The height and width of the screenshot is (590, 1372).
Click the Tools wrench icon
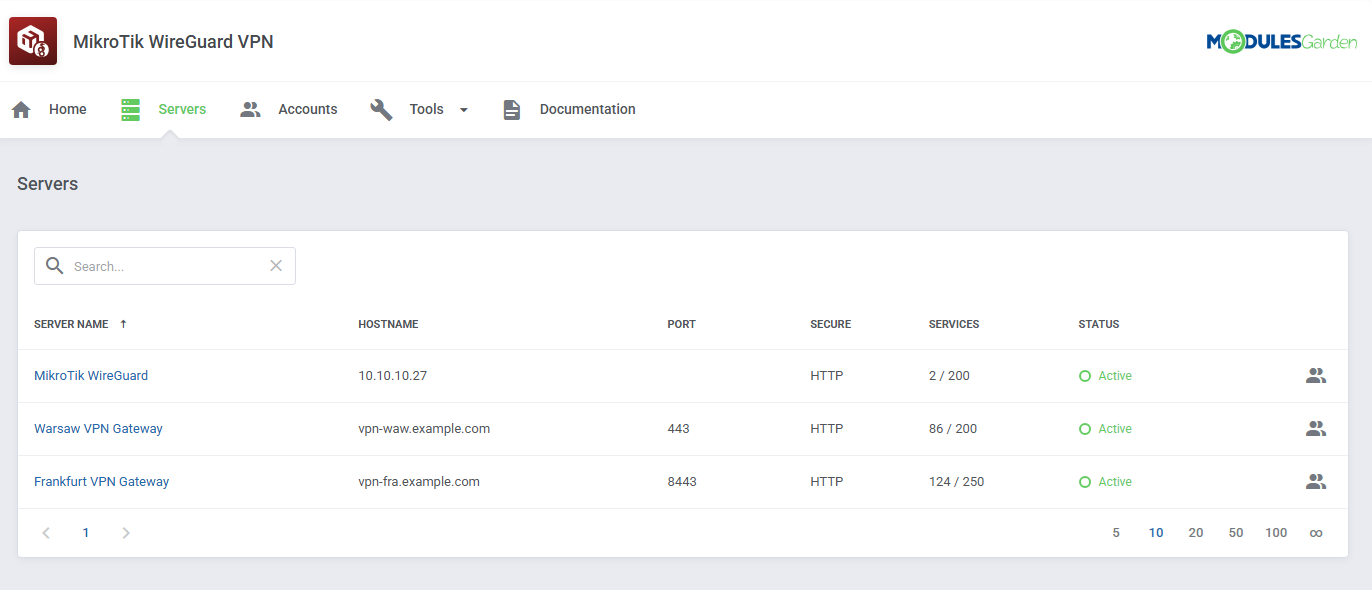click(381, 110)
